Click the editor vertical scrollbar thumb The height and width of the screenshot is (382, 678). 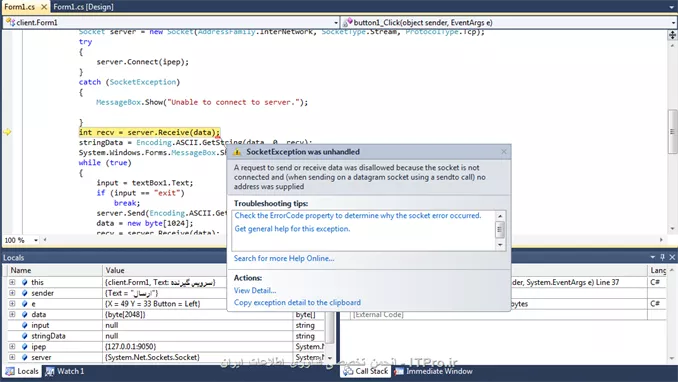pyautogui.click(x=672, y=131)
